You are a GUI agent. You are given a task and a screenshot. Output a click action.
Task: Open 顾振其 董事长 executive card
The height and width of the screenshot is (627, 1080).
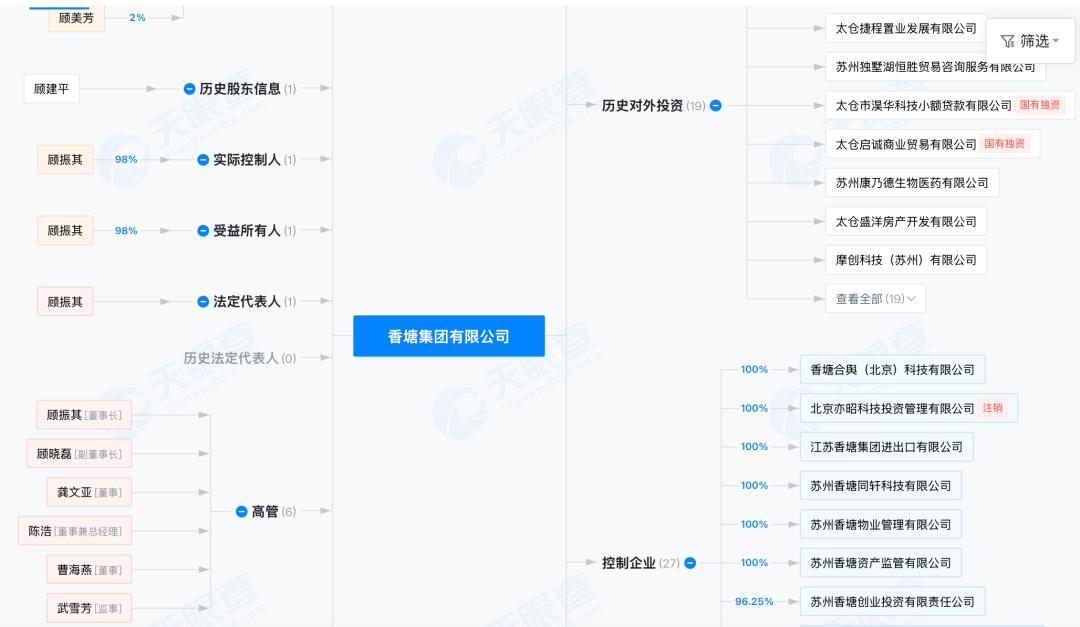[x=84, y=415]
